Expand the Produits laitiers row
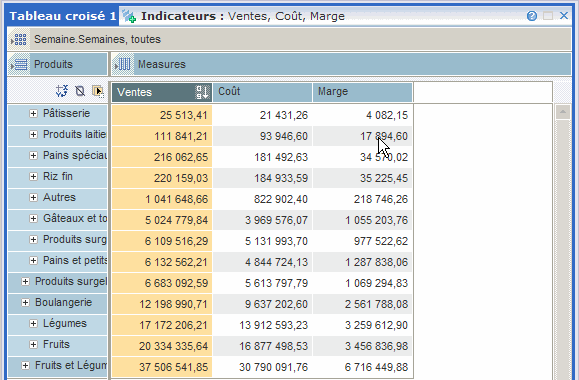 coord(33,134)
